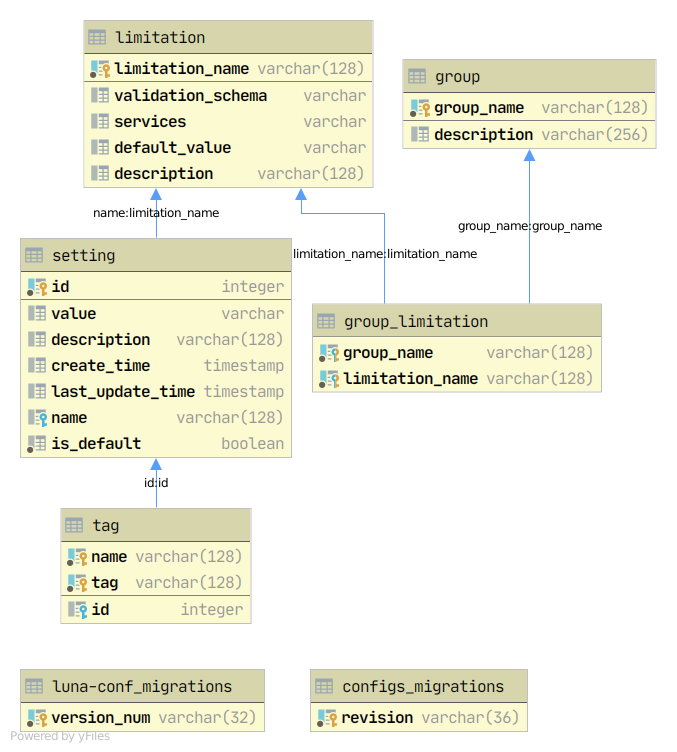The image size is (677, 752).
Task: Click the name:limitation_name relationship label
Action: (156, 213)
